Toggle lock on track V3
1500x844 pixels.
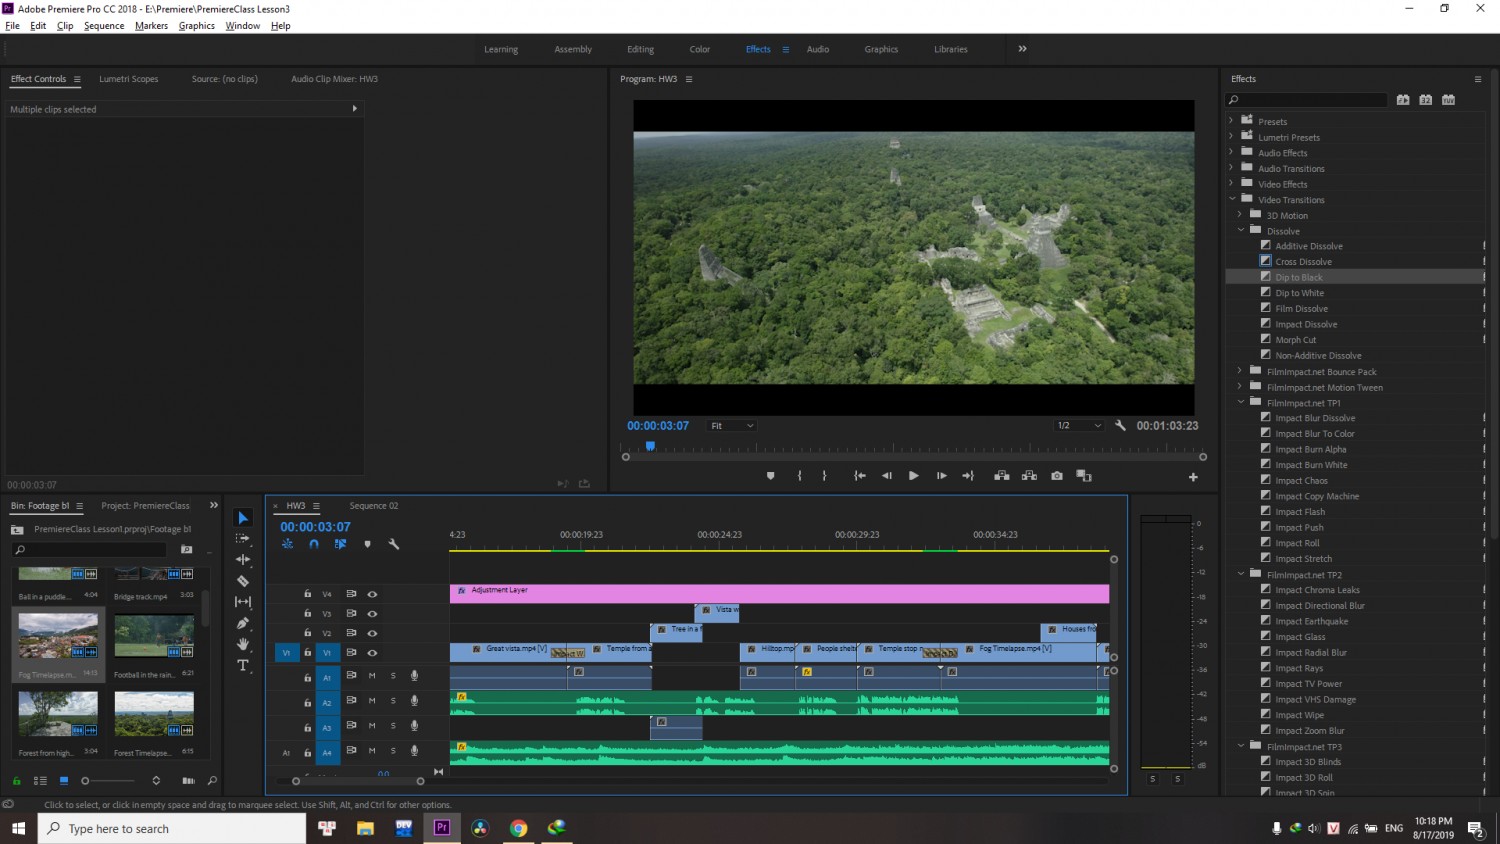click(308, 613)
